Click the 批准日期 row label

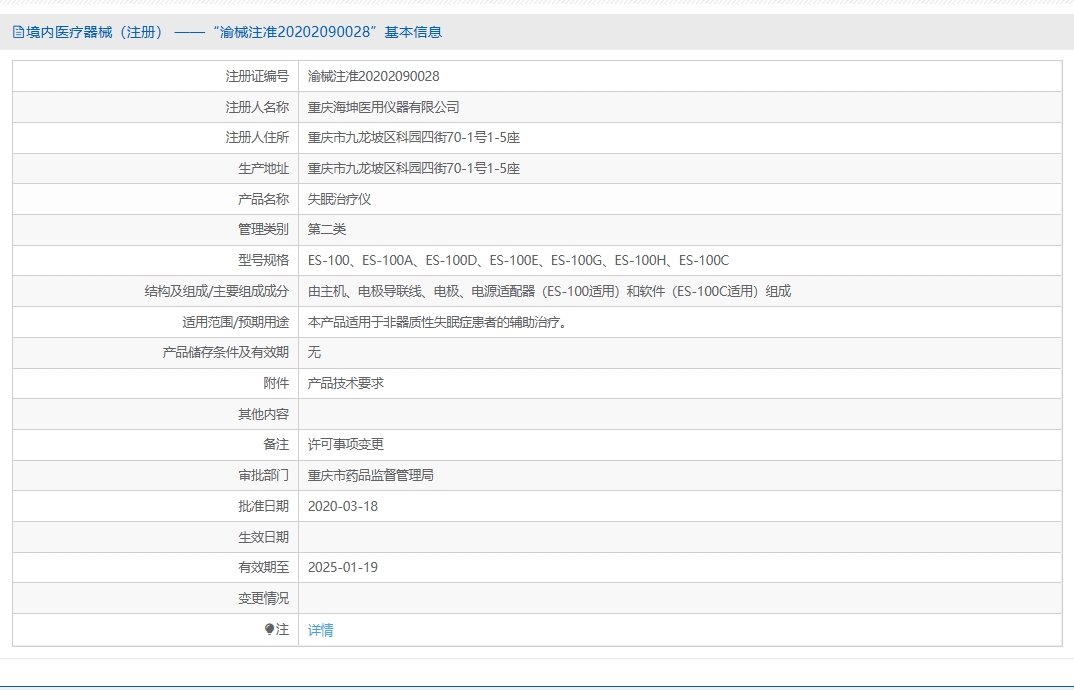click(x=264, y=506)
